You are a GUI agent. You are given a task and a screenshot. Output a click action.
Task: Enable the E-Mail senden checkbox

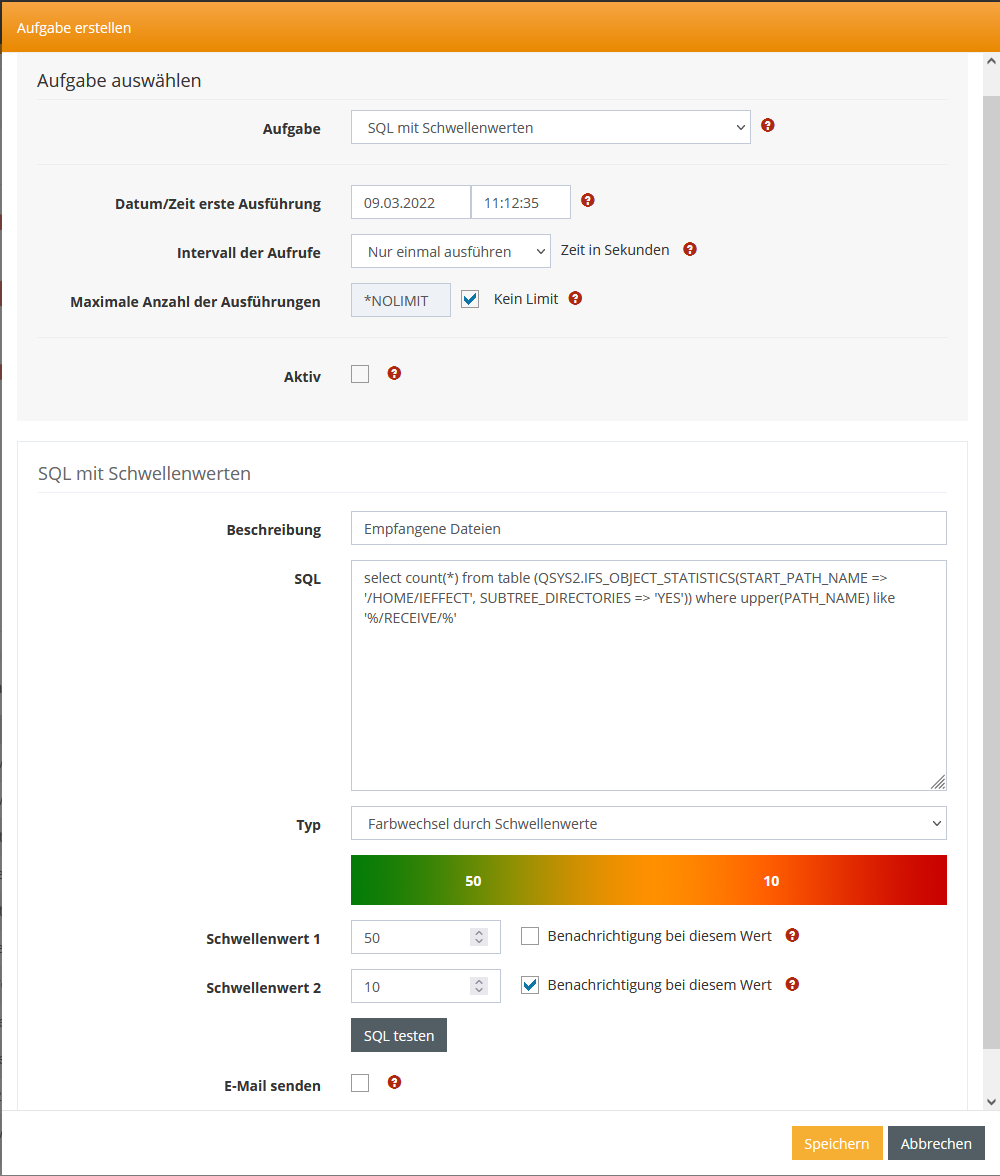(x=360, y=1083)
